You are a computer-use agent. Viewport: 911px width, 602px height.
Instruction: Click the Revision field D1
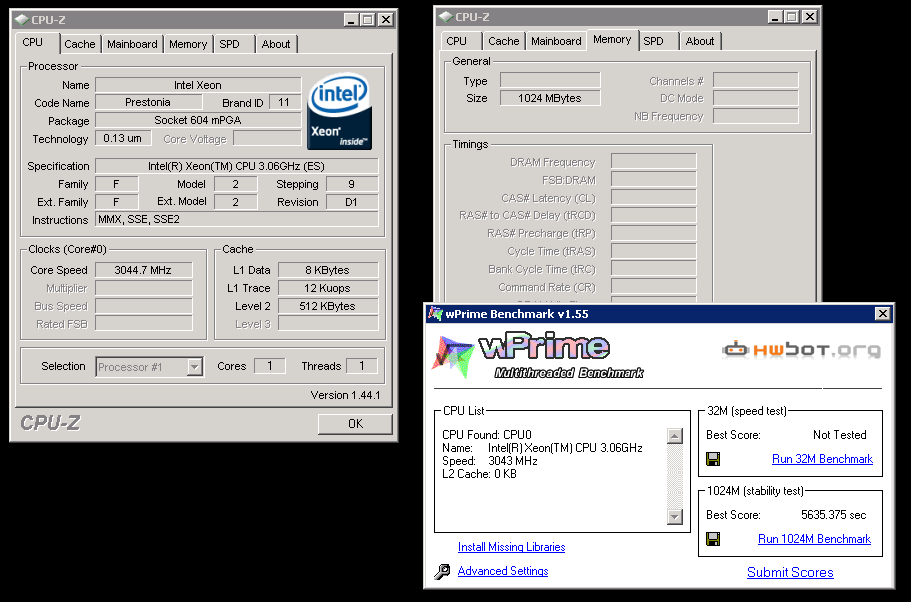pyautogui.click(x=352, y=202)
